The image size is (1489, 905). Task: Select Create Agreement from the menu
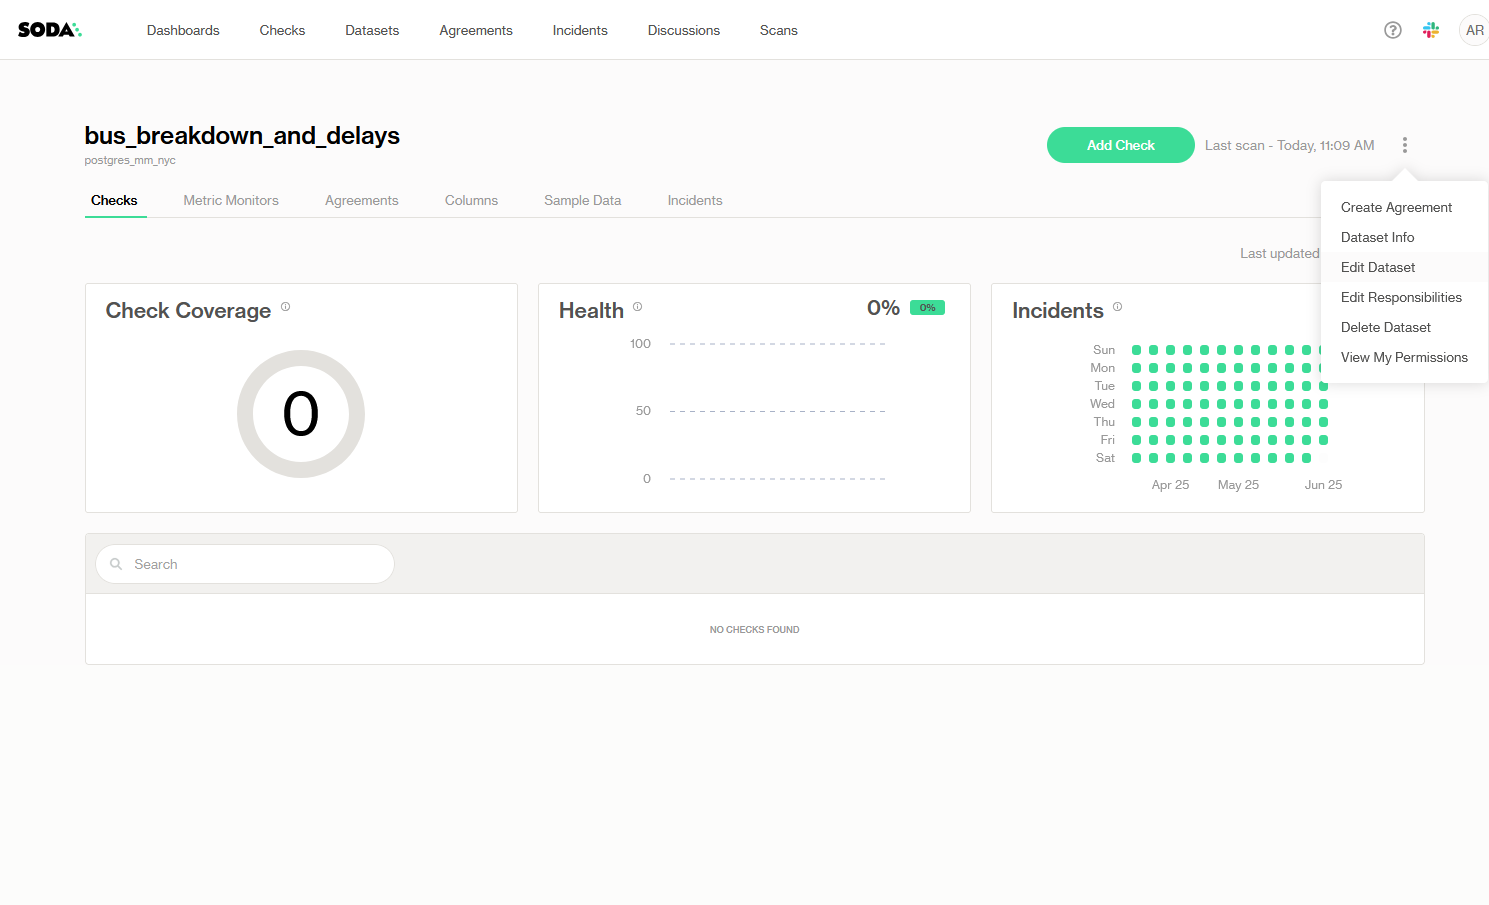[1396, 207]
